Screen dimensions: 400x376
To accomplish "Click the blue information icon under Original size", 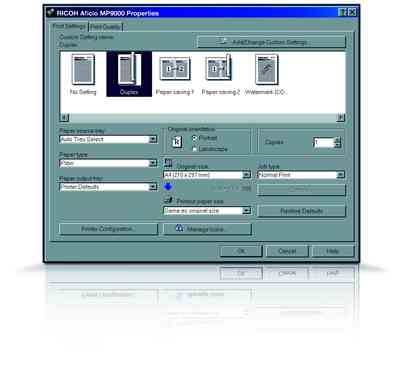I will click(x=168, y=187).
